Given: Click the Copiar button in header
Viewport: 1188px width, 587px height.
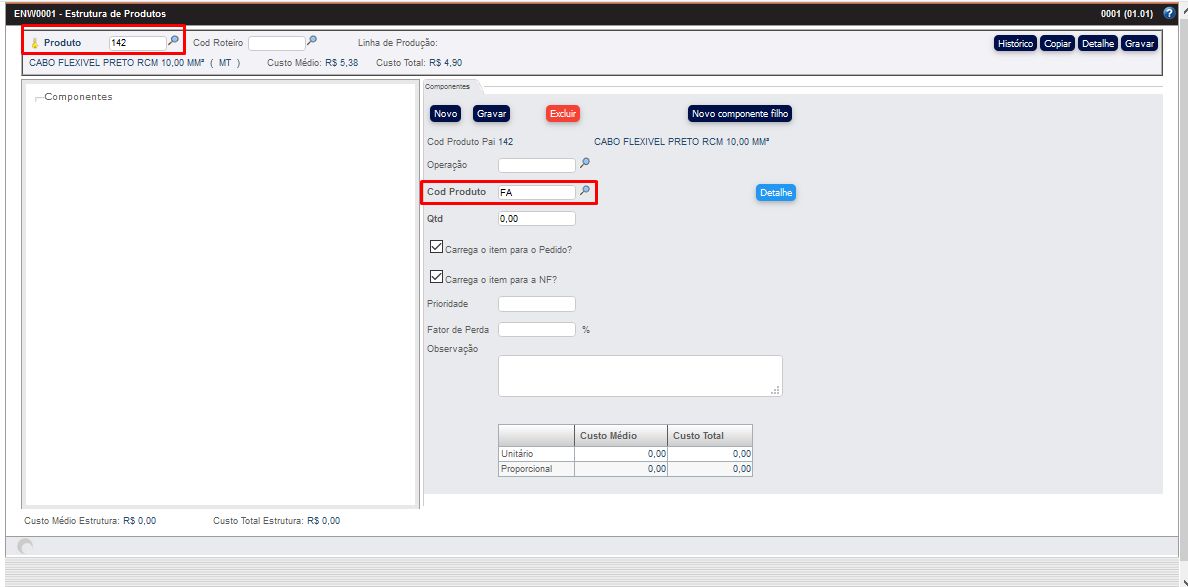Looking at the screenshot, I should pyautogui.click(x=1057, y=44).
